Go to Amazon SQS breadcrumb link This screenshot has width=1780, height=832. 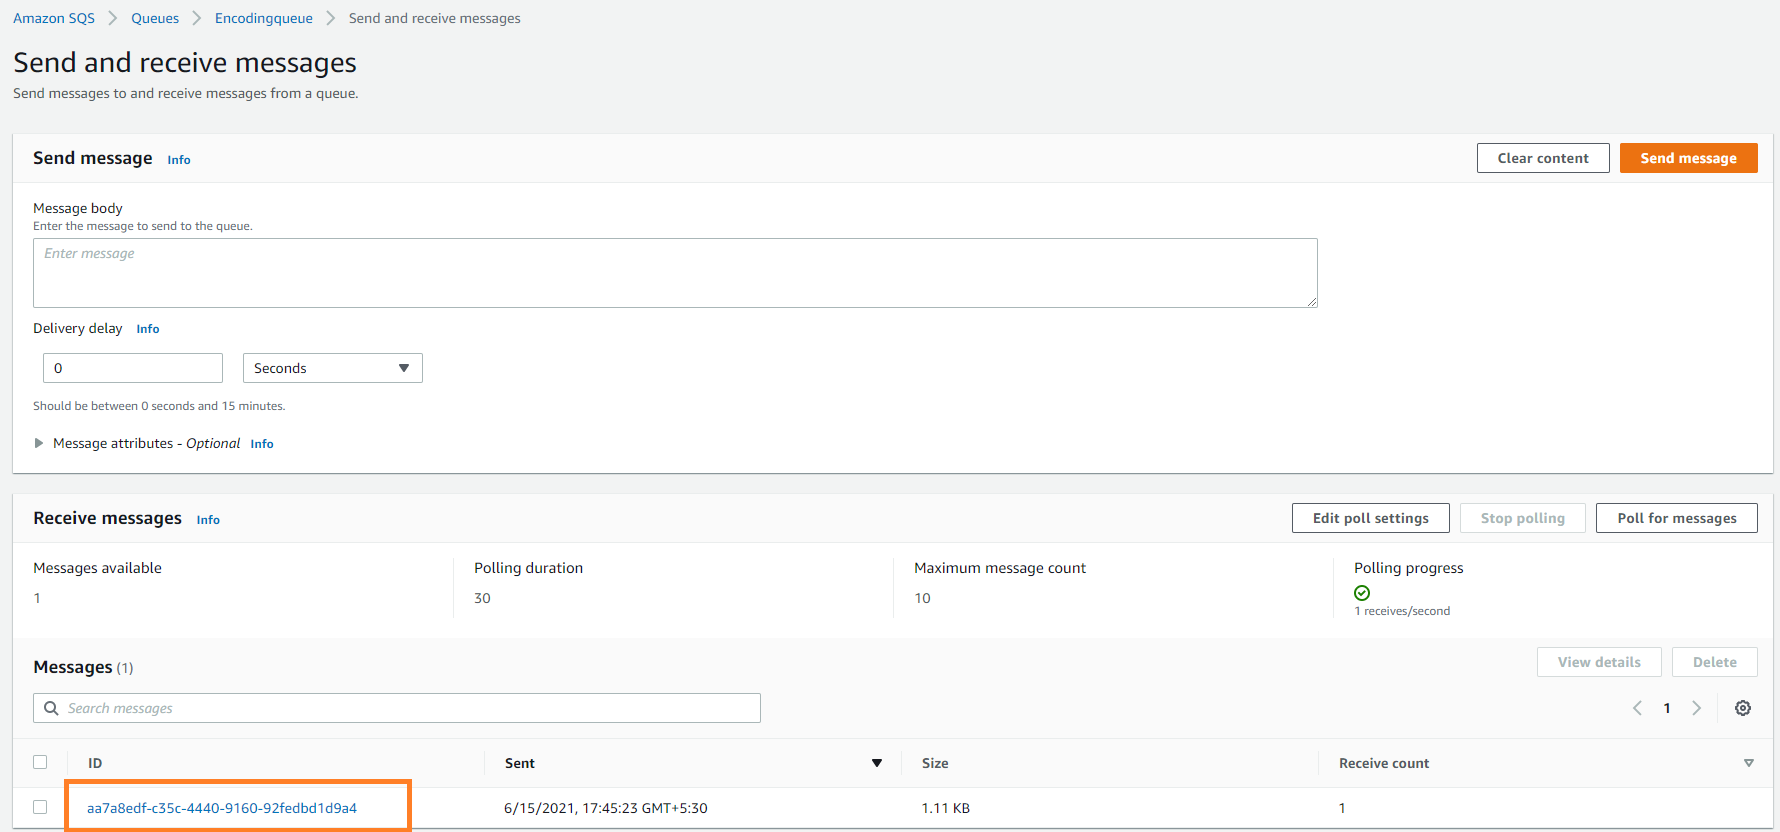coord(54,18)
